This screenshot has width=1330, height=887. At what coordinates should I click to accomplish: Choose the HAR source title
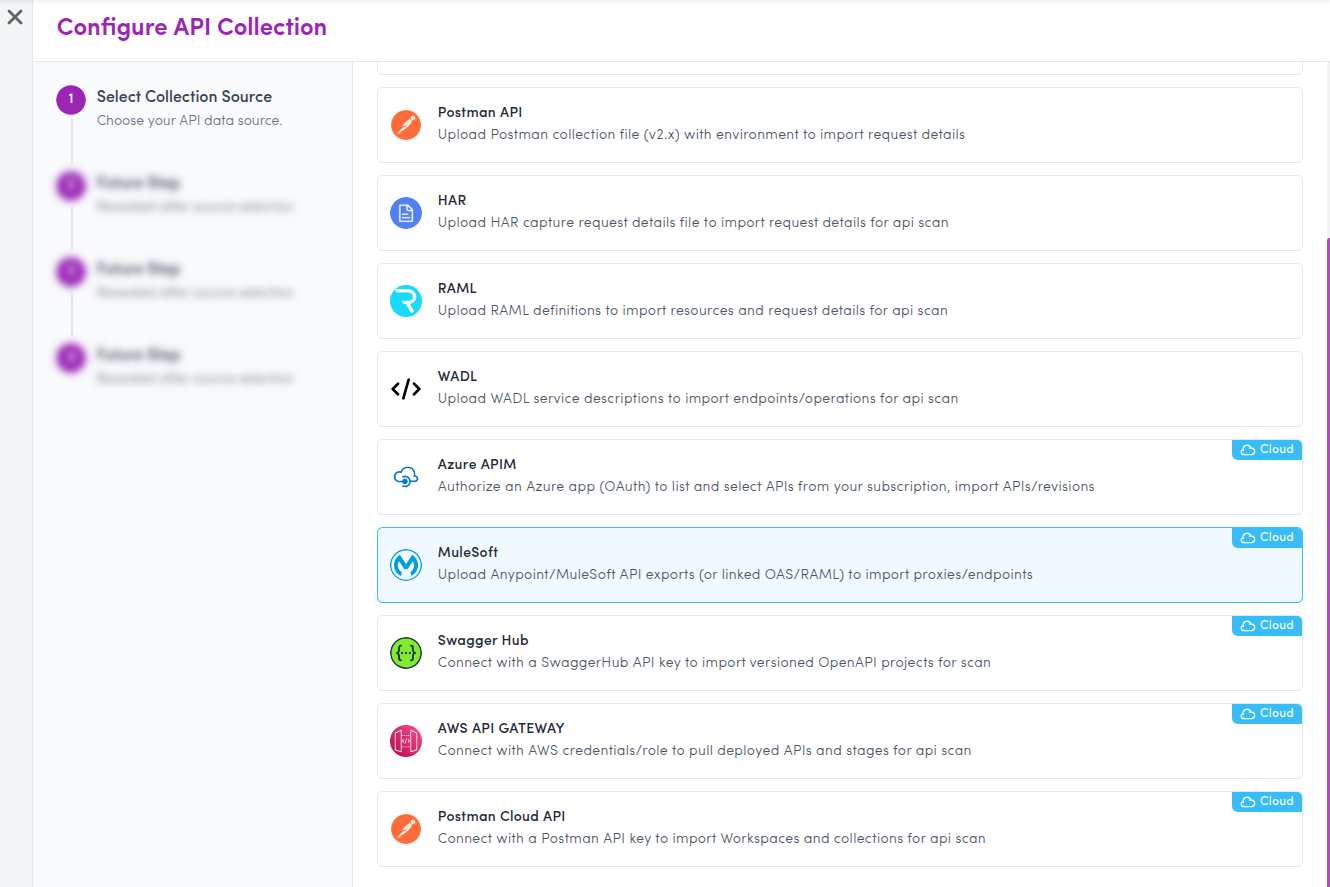click(x=452, y=201)
